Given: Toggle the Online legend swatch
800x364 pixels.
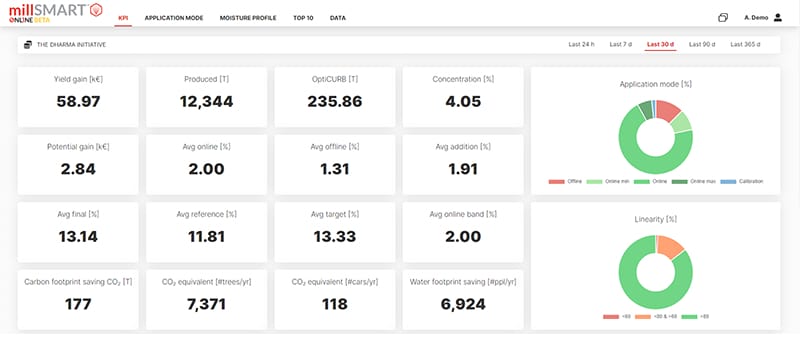Looking at the screenshot, I should (x=641, y=181).
